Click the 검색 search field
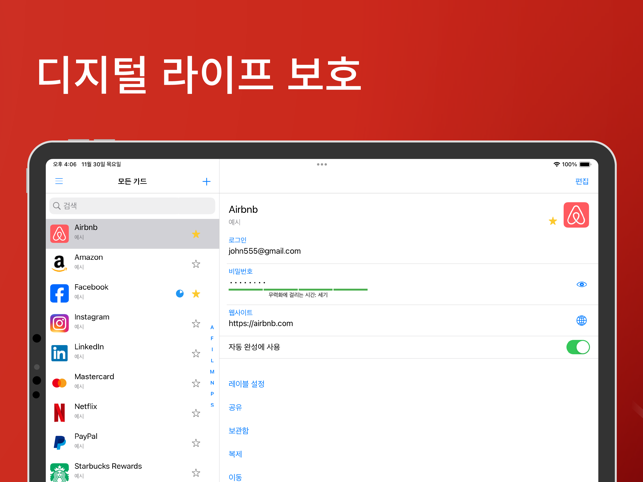 pos(132,206)
